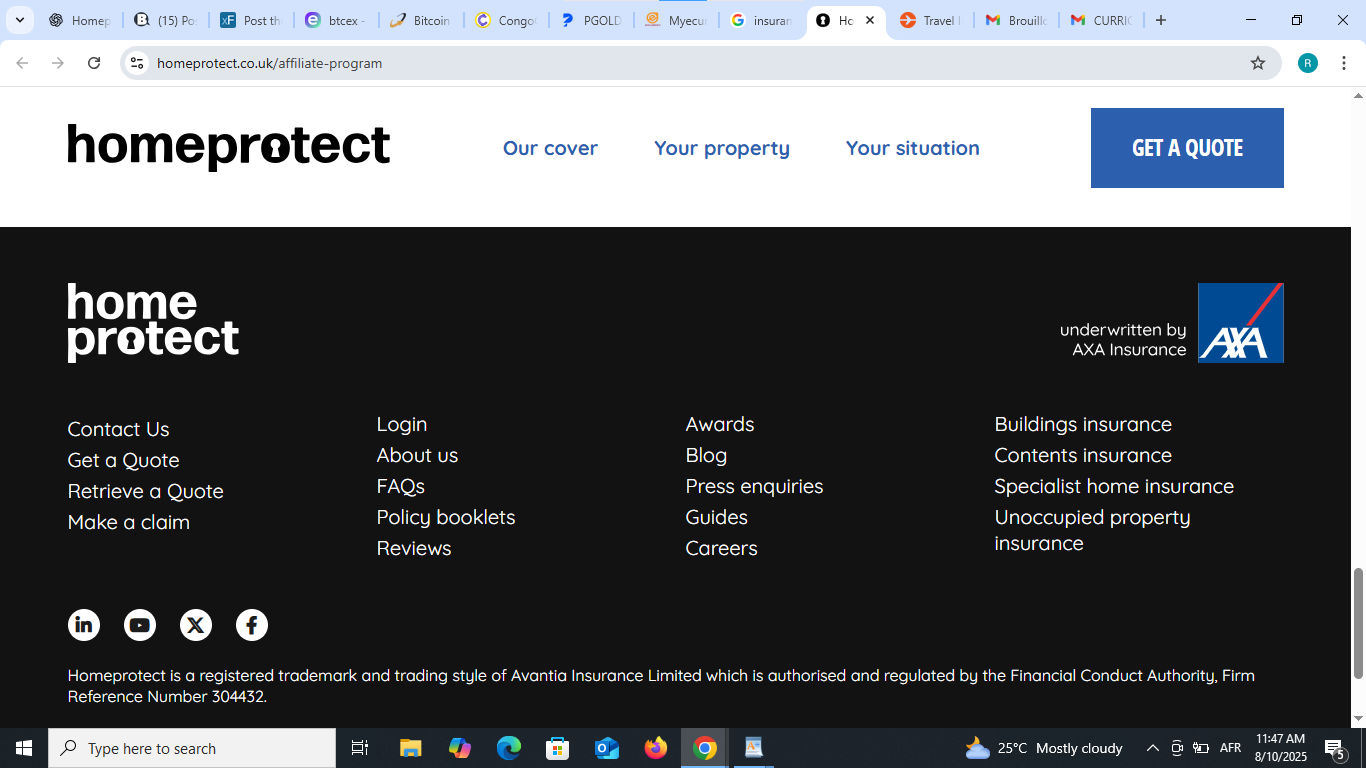Click the page vertical scrollbar thumb

[1358, 623]
